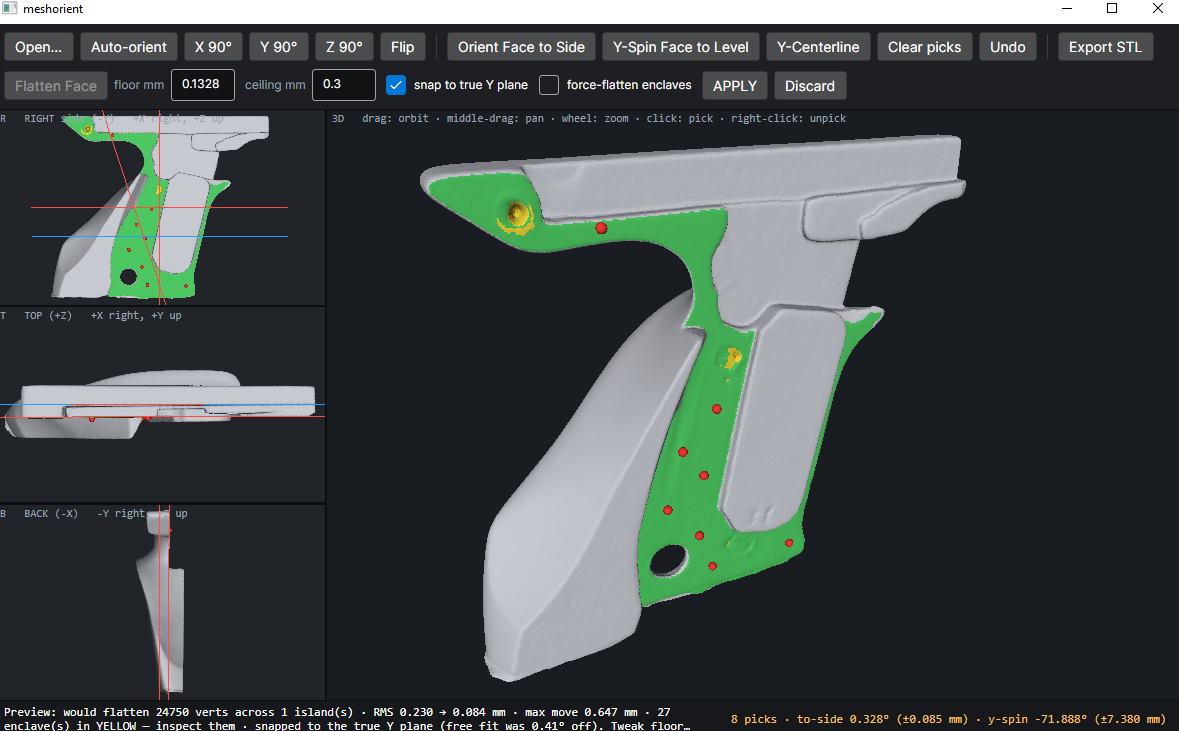
Task: Click Orient Face to Side
Action: pyautogui.click(x=521, y=47)
